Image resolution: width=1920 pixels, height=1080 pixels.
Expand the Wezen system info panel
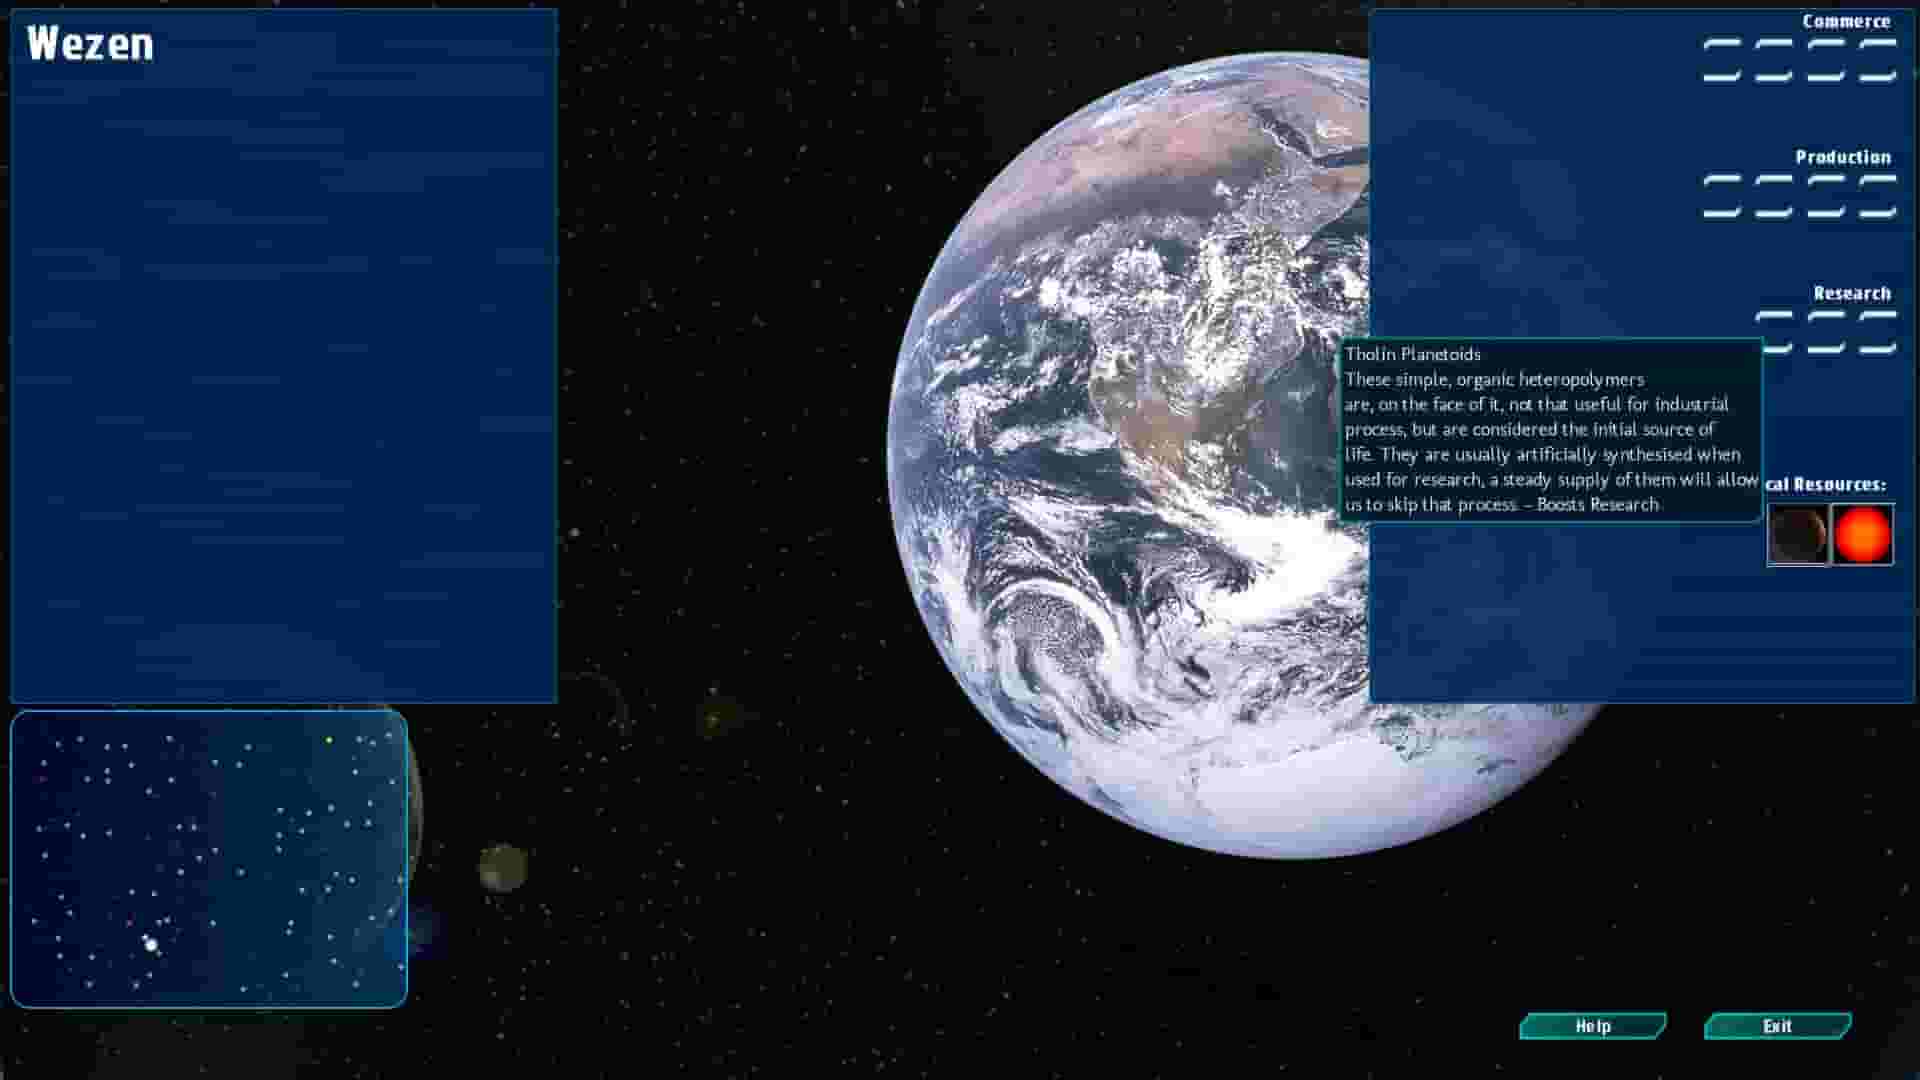pos(283,350)
